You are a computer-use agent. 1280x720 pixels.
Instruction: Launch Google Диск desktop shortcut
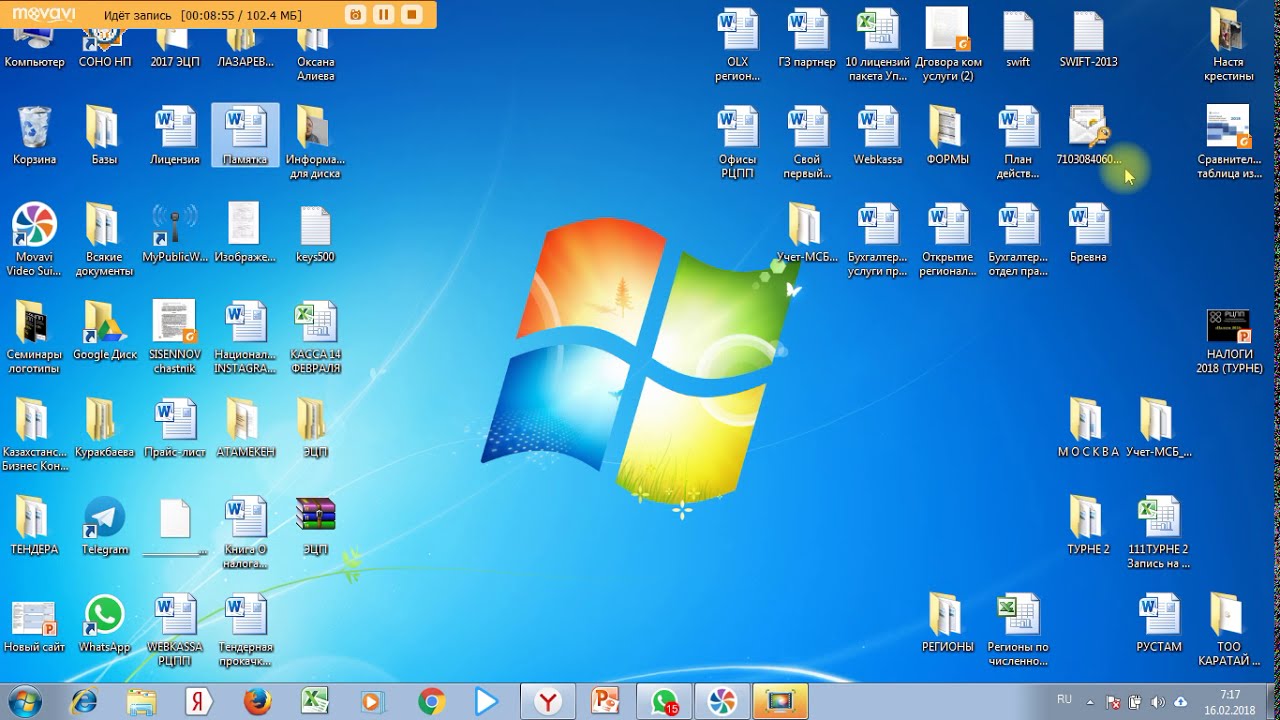(105, 330)
